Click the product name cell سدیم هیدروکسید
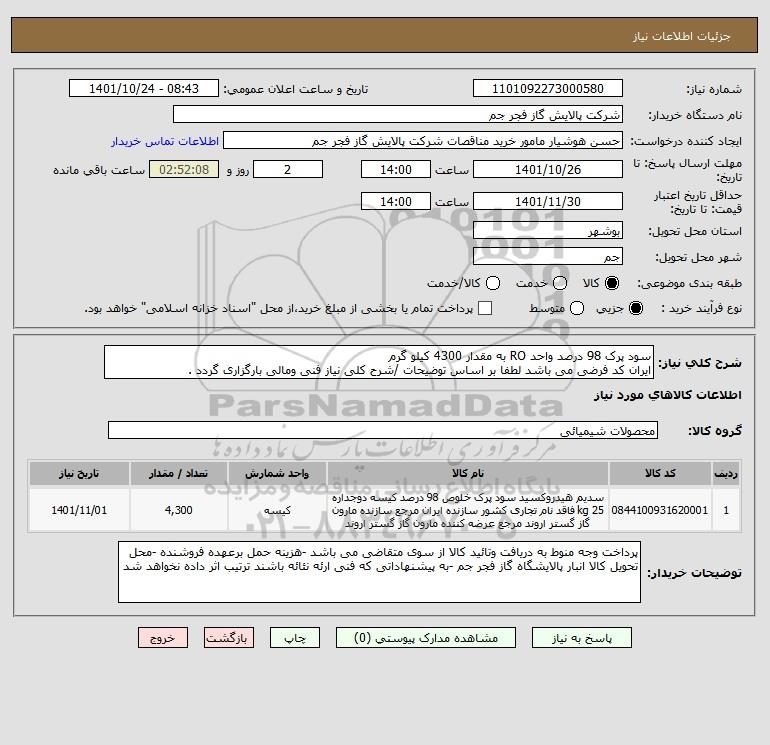Viewport: 770px width, 745px height. (x=468, y=510)
